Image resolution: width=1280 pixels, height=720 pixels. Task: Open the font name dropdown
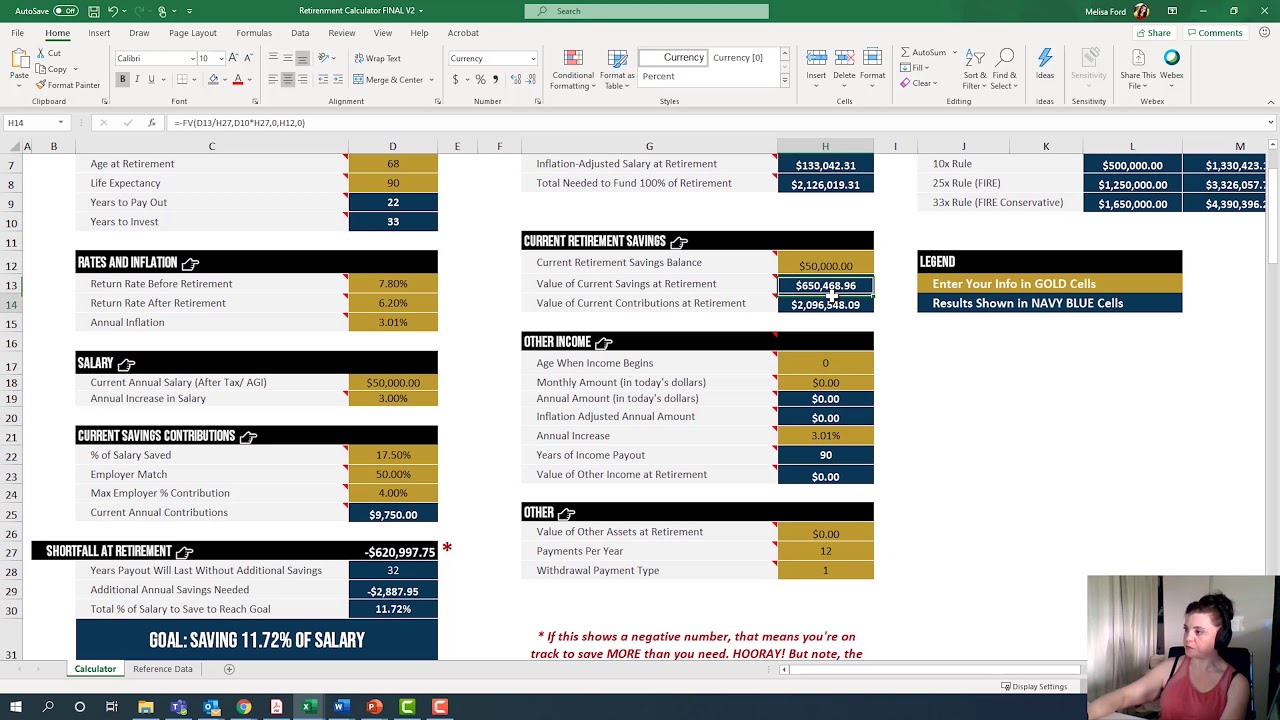point(192,58)
